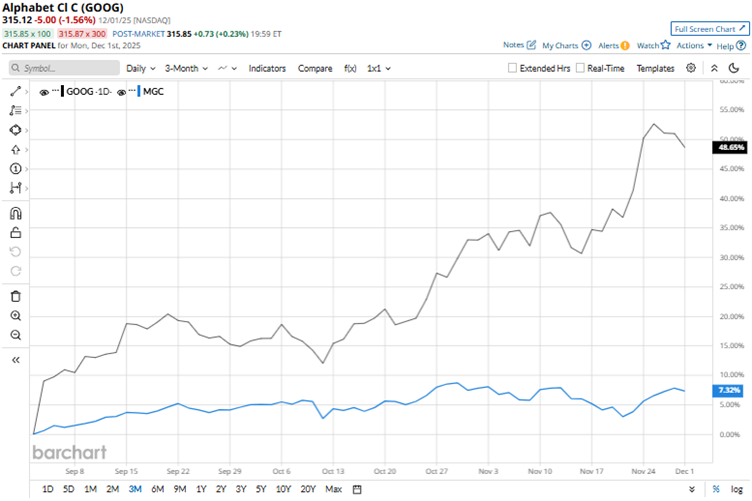Expand the line tool flyout arrow
The height and width of the screenshot is (501, 752).
[26, 92]
